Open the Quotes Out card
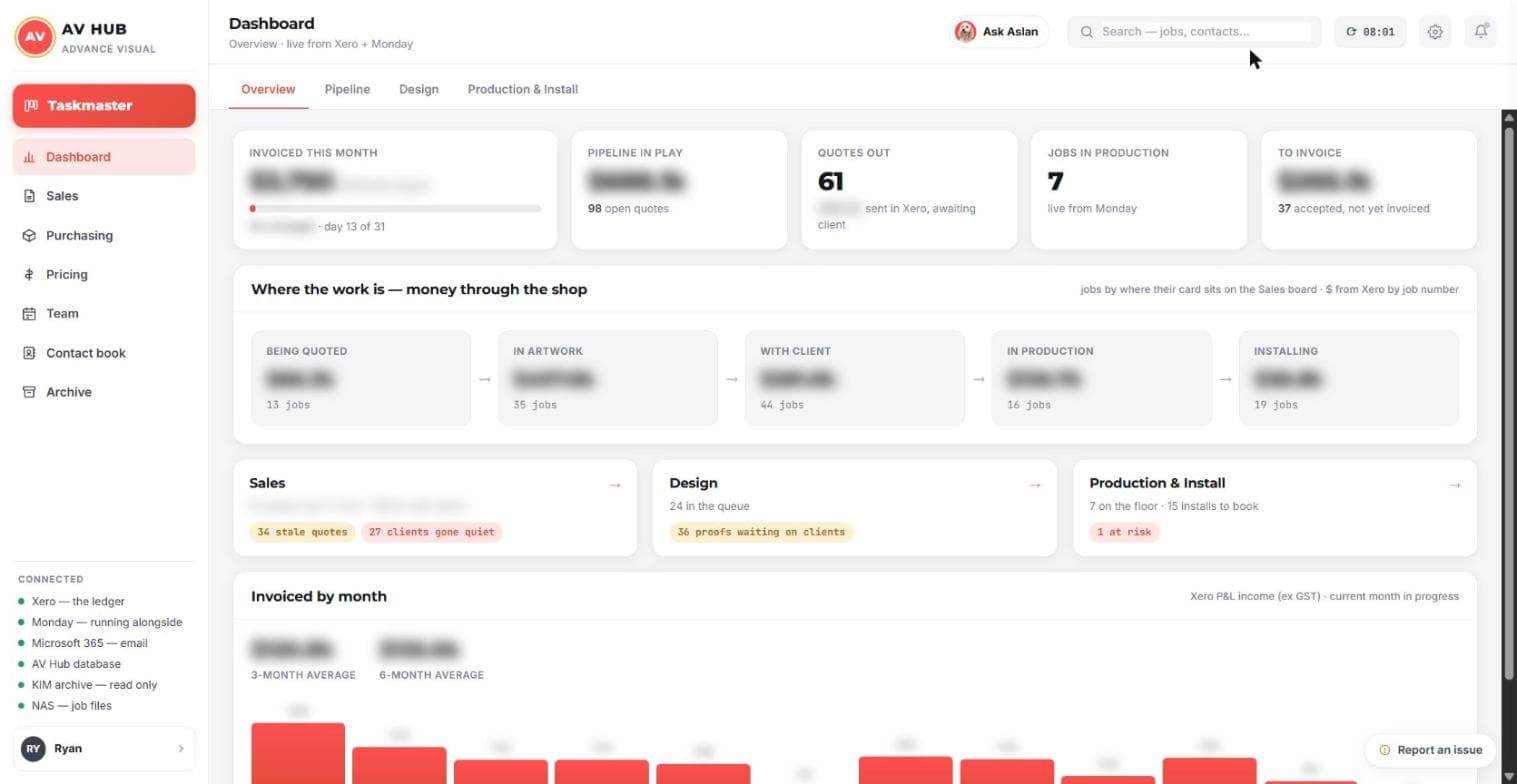 tap(909, 190)
